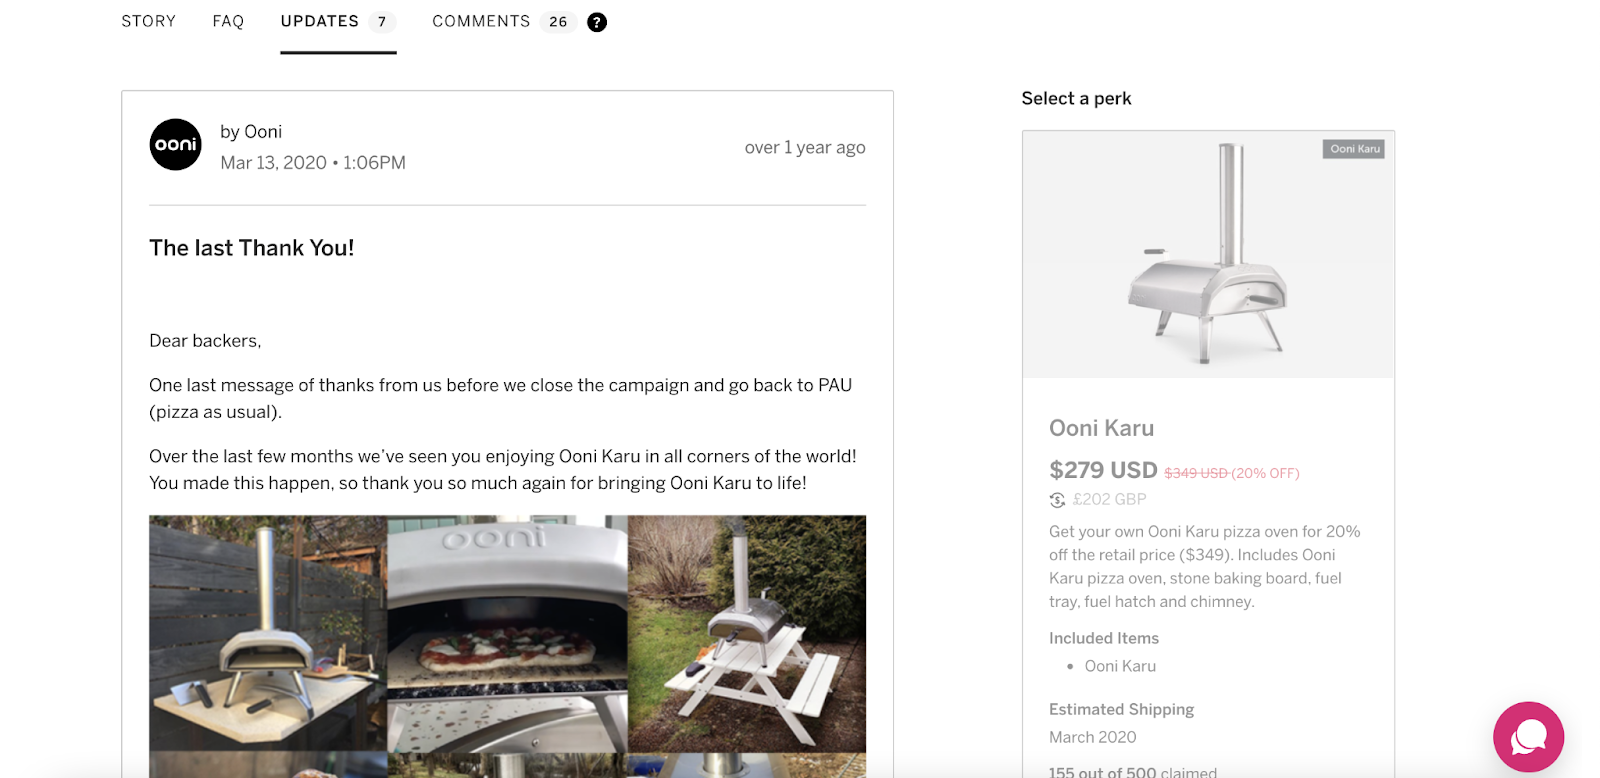The image size is (1600, 778).
Task: Open 'The last Thank You!' update title
Action: [x=252, y=248]
